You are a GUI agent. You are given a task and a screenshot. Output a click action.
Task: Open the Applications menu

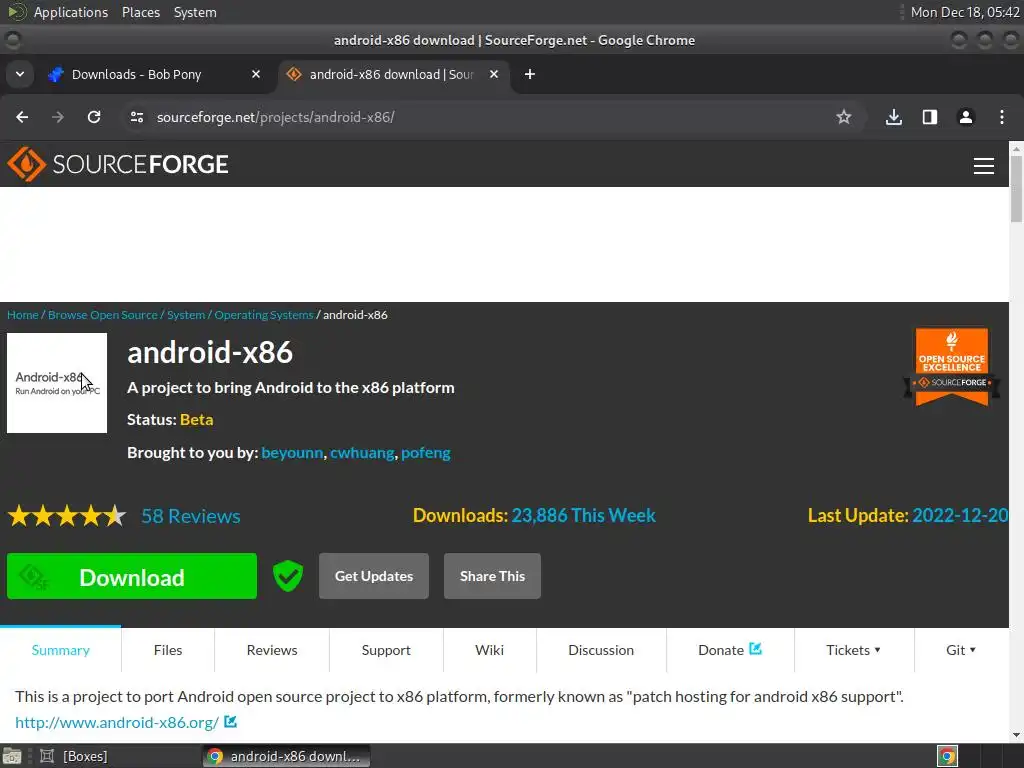[71, 12]
